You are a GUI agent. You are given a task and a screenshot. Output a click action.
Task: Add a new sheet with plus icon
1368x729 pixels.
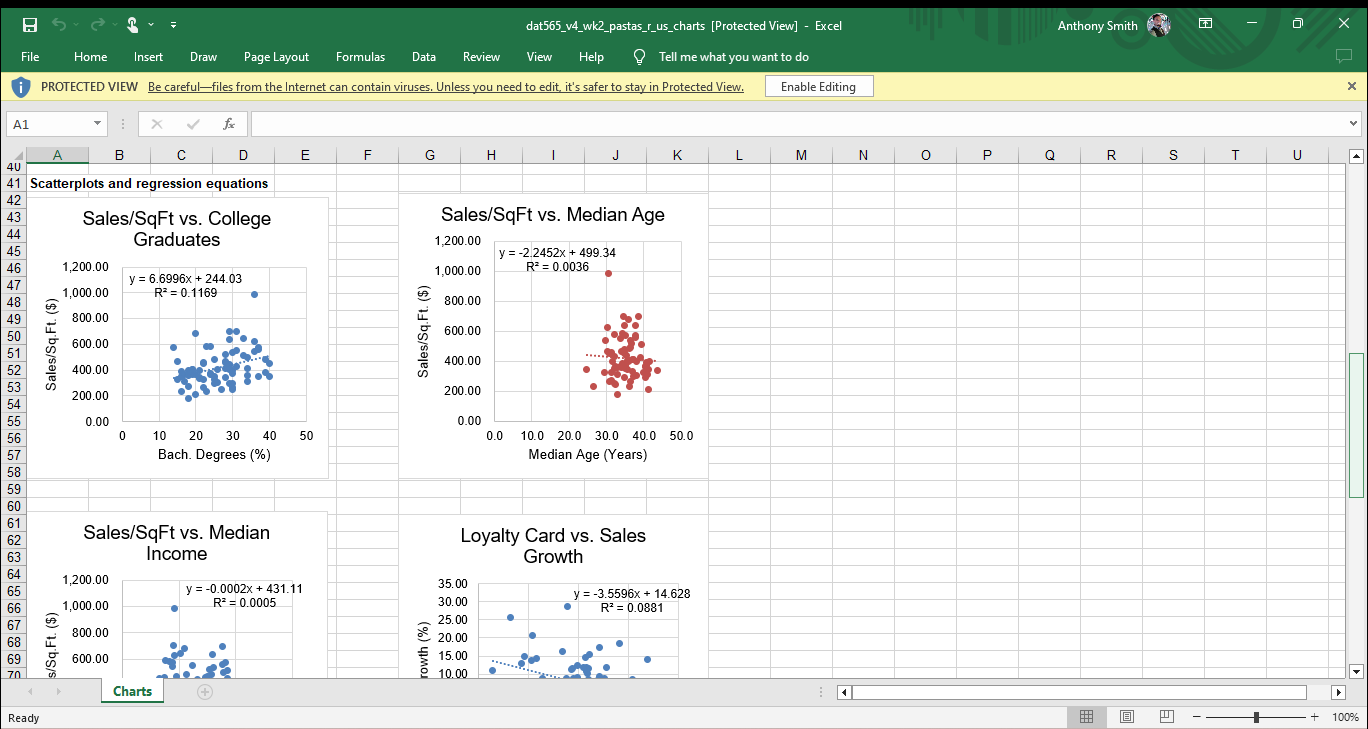tap(205, 691)
